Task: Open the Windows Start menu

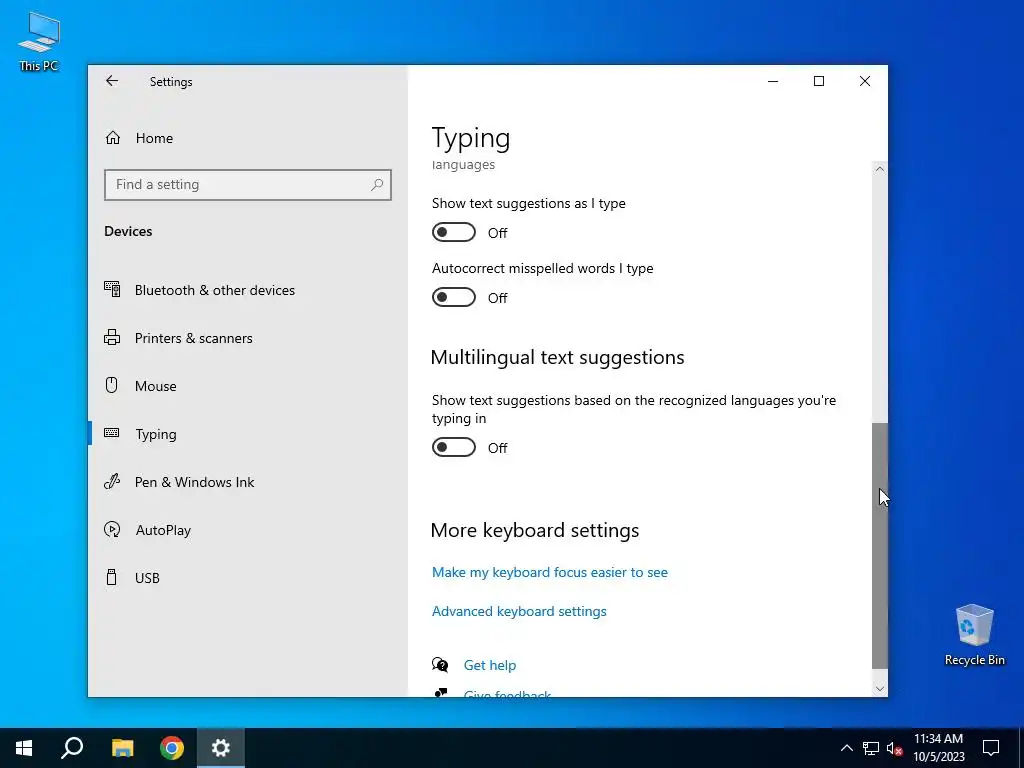Action: coord(24,748)
